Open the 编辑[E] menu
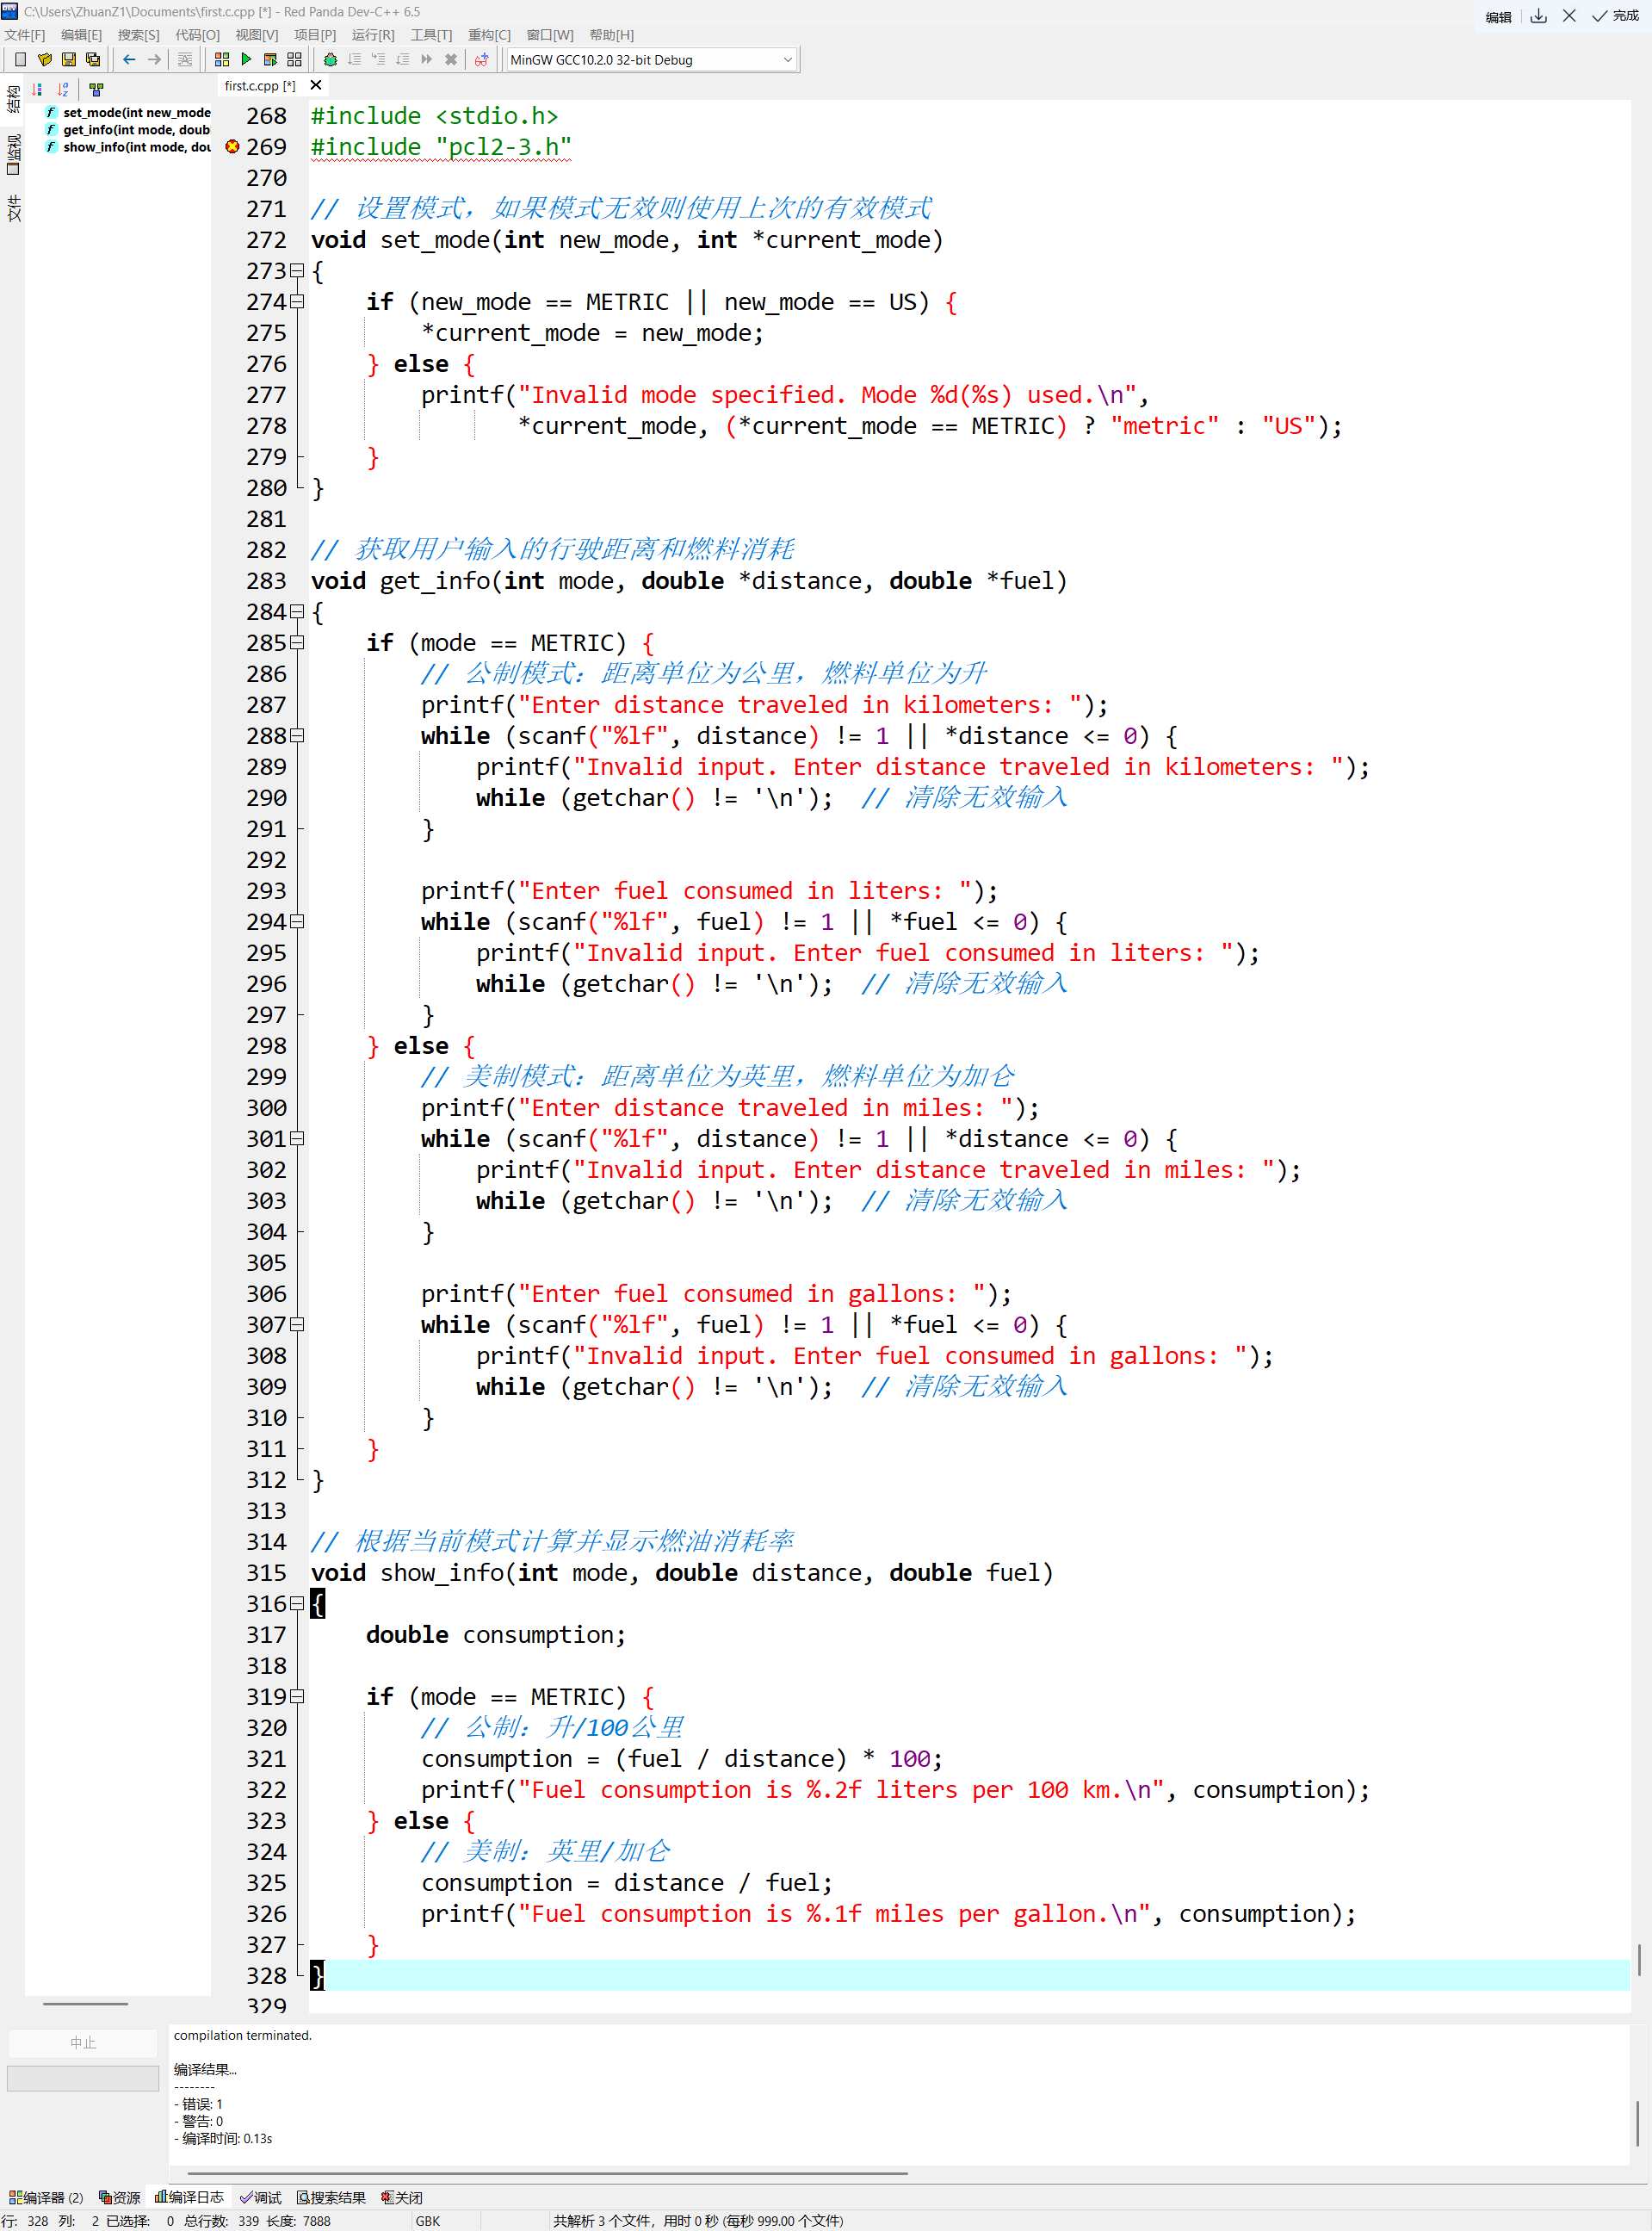1652x2231 pixels. coord(82,35)
